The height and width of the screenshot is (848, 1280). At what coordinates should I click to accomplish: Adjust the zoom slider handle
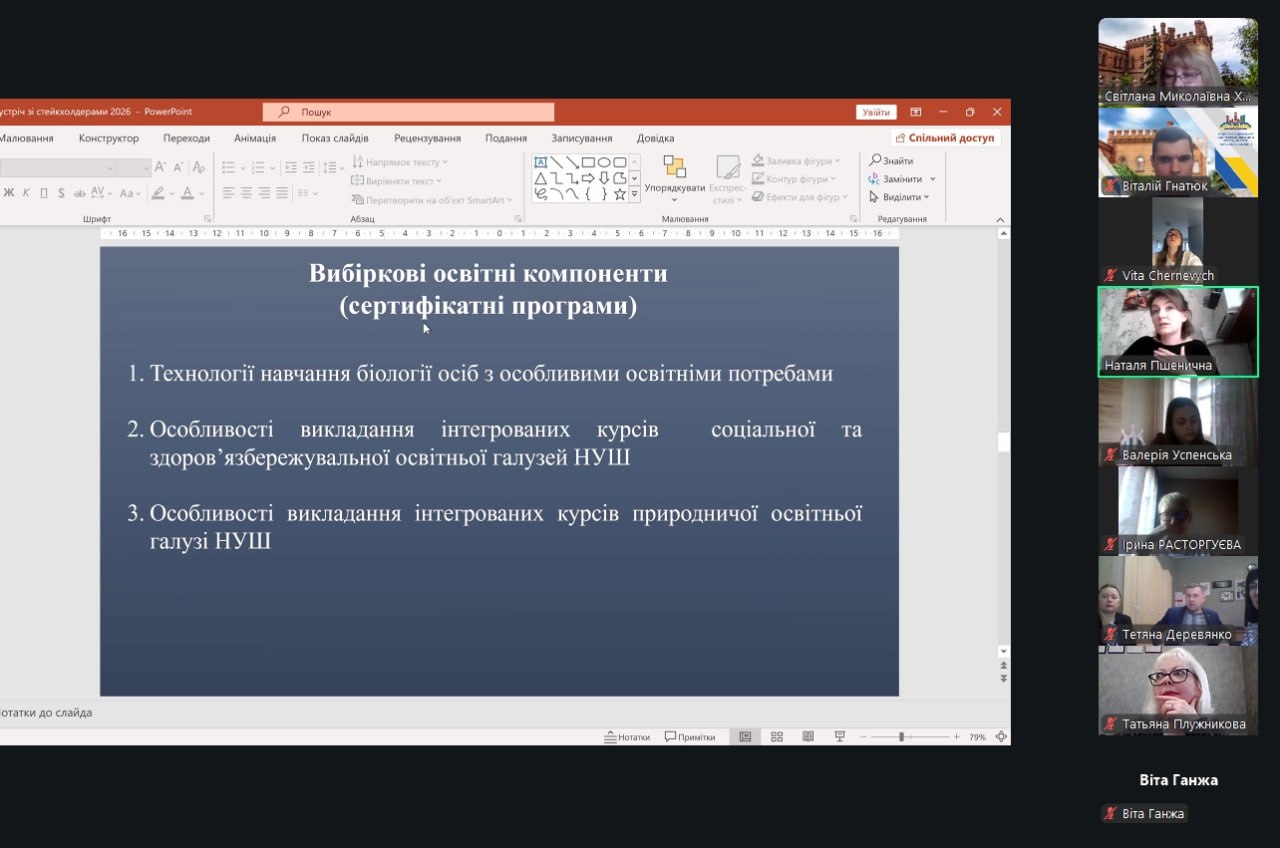coord(901,737)
